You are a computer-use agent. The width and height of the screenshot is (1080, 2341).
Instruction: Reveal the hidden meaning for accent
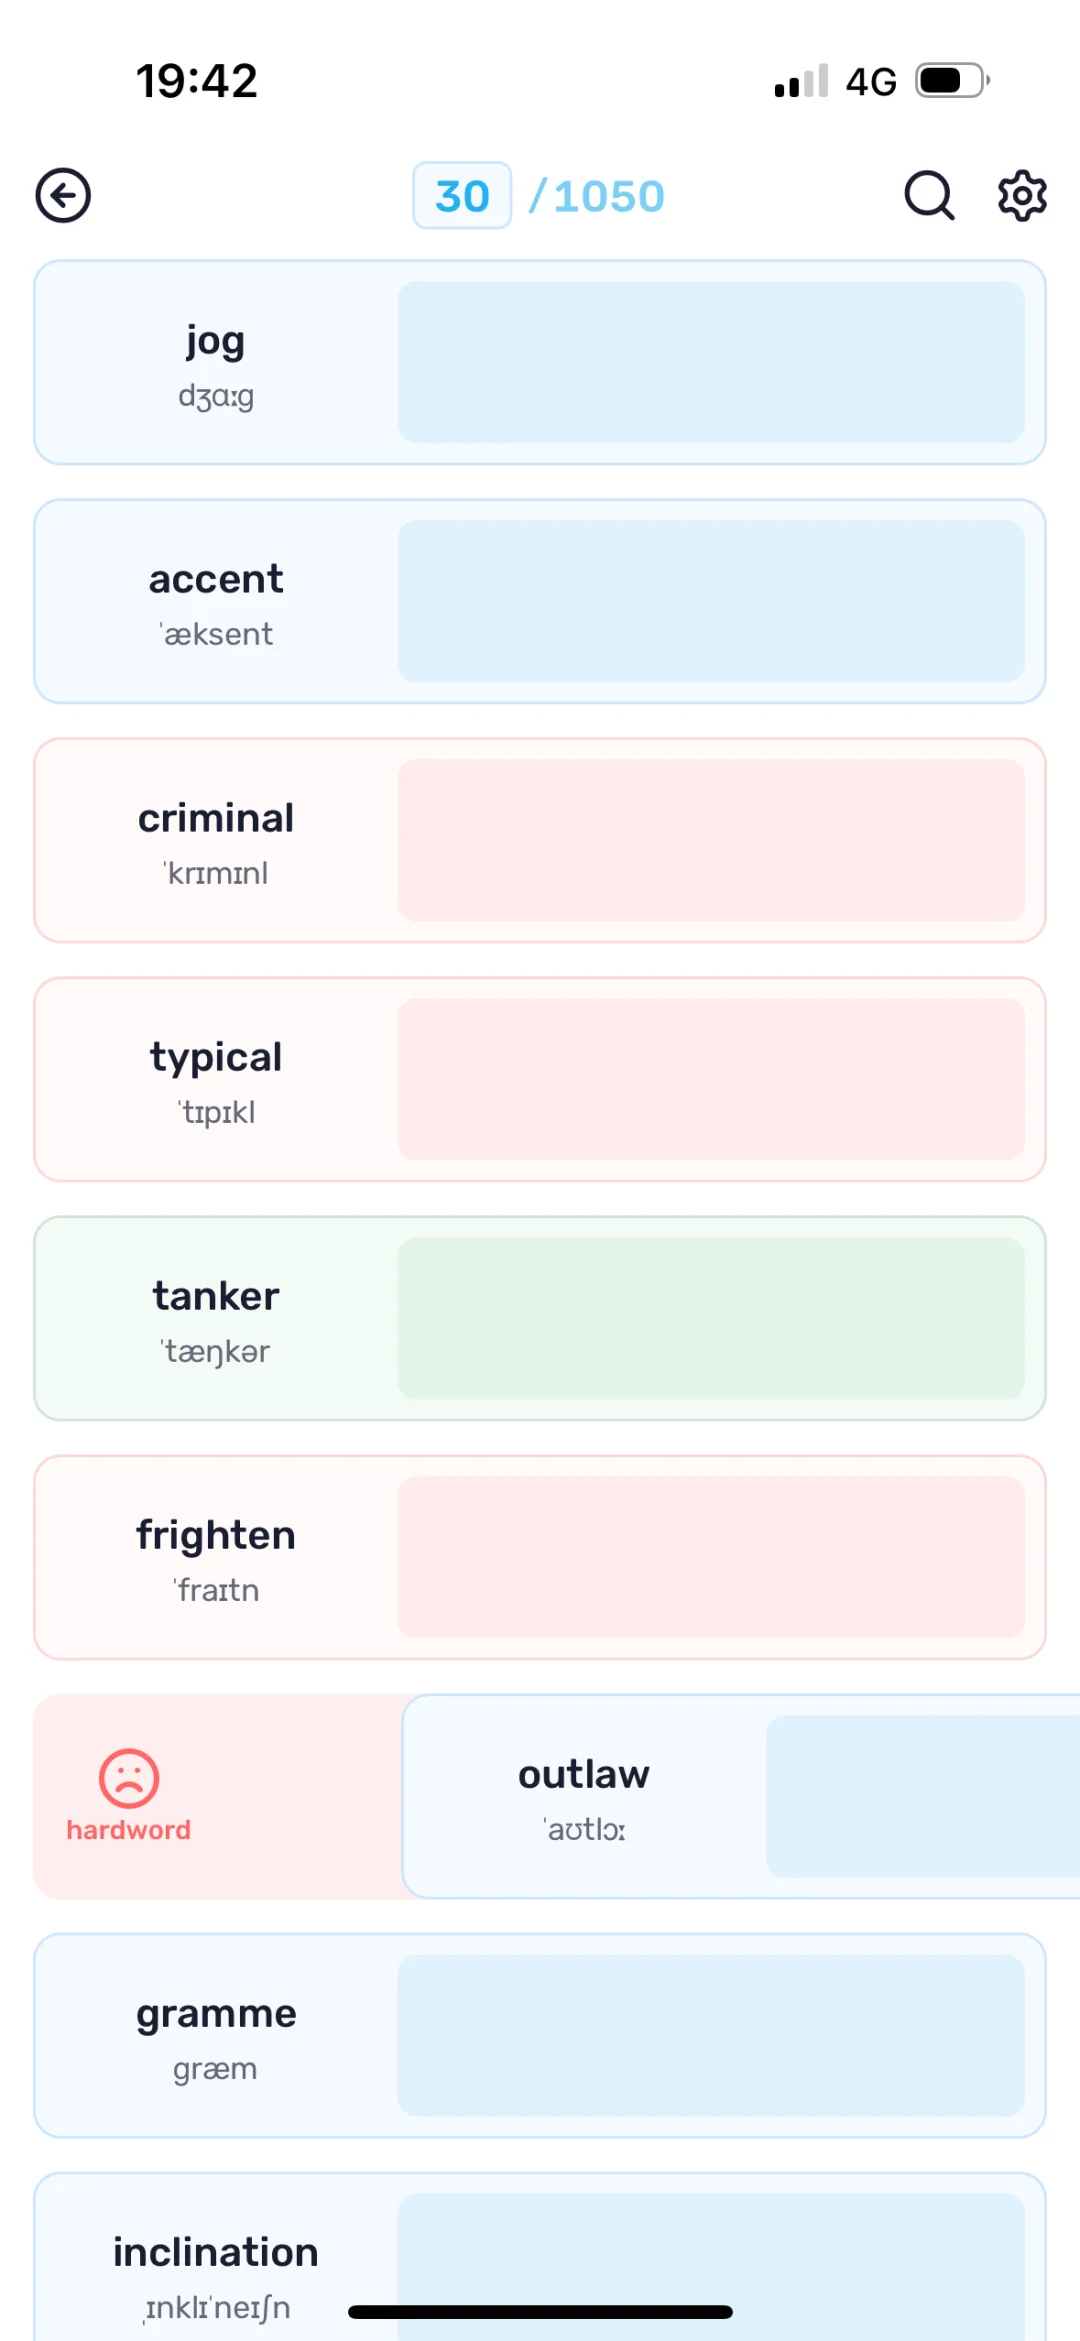[711, 601]
